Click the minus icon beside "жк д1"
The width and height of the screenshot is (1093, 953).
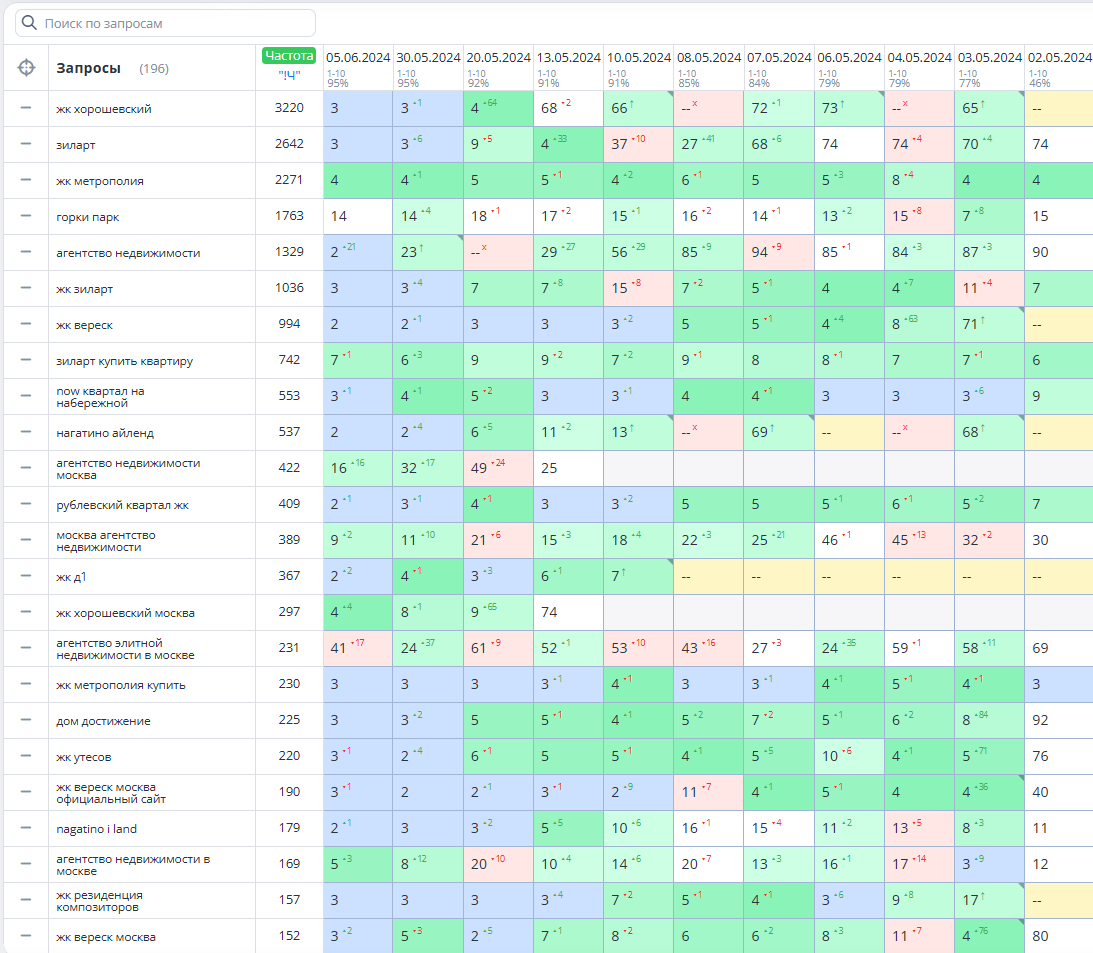pyautogui.click(x=26, y=576)
